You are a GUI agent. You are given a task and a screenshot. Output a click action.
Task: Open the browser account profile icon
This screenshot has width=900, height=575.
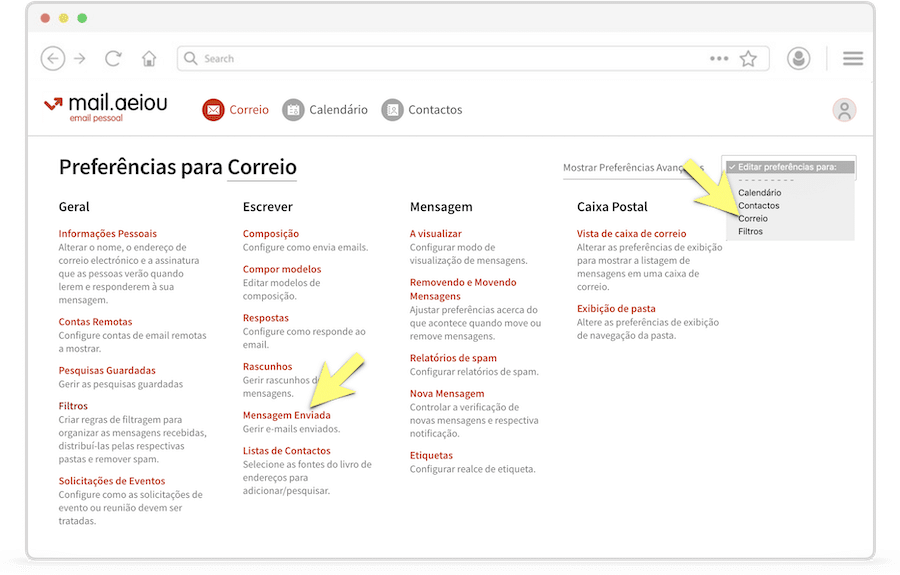click(x=798, y=59)
